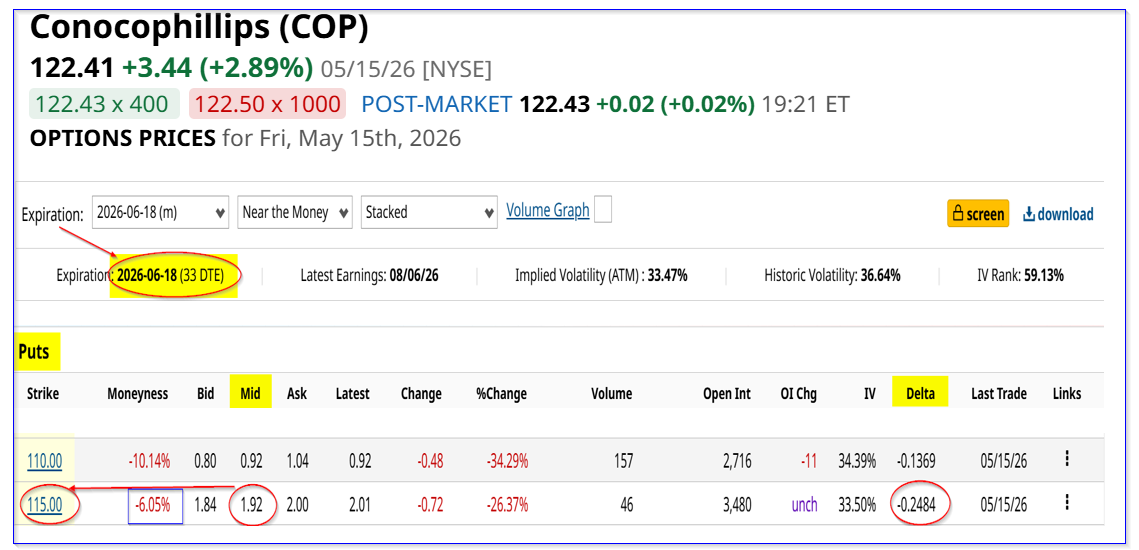
Task: Select the 34.39% IV cell
Action: point(856,461)
